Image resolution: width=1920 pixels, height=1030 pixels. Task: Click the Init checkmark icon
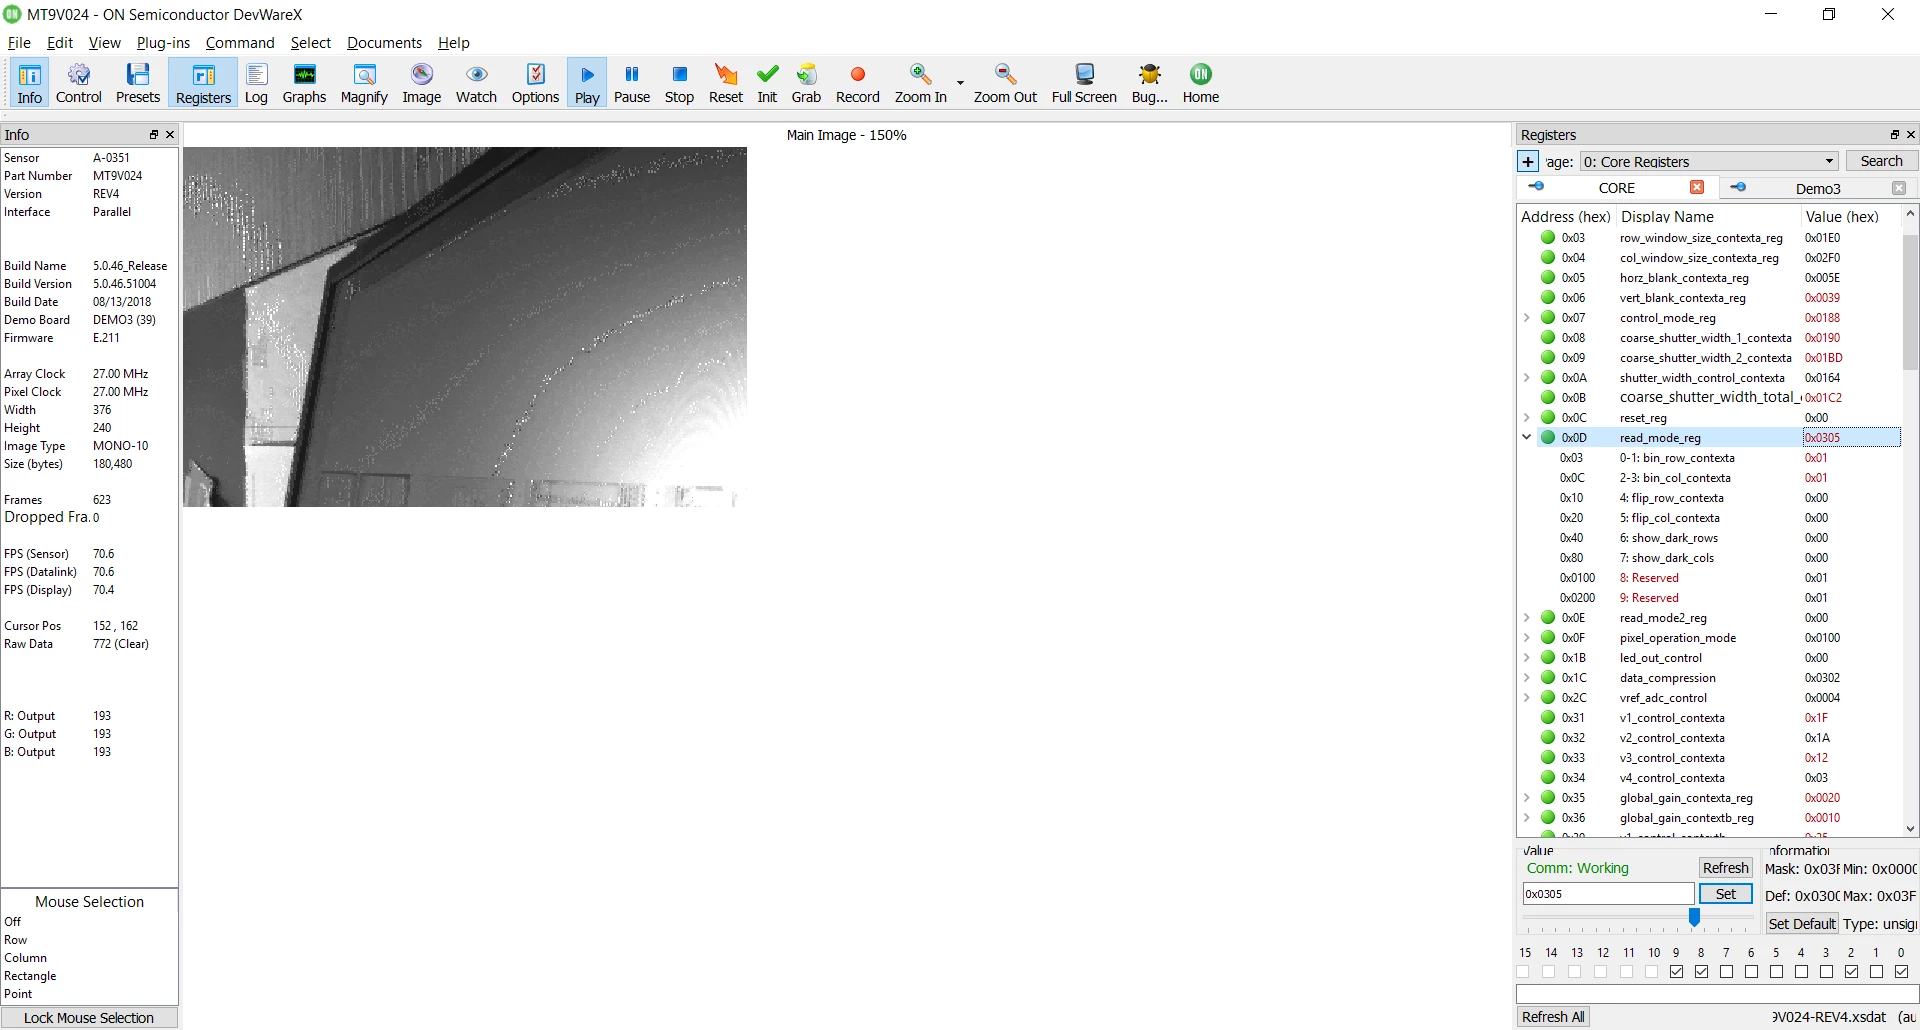pyautogui.click(x=767, y=83)
